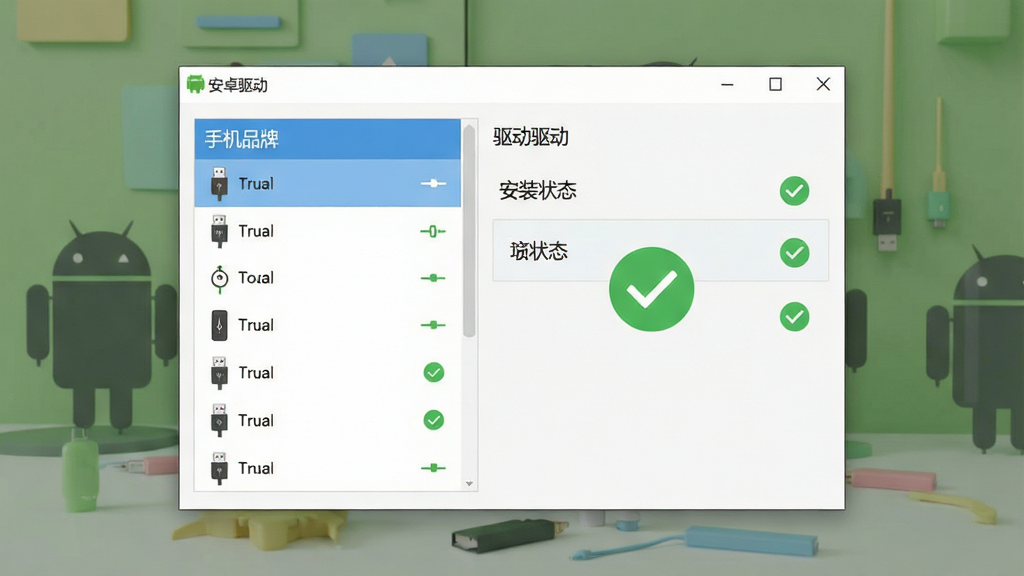Image resolution: width=1024 pixels, height=576 pixels.
Task: Click the down arrow of the brand list scrollbar
Action: click(x=469, y=484)
